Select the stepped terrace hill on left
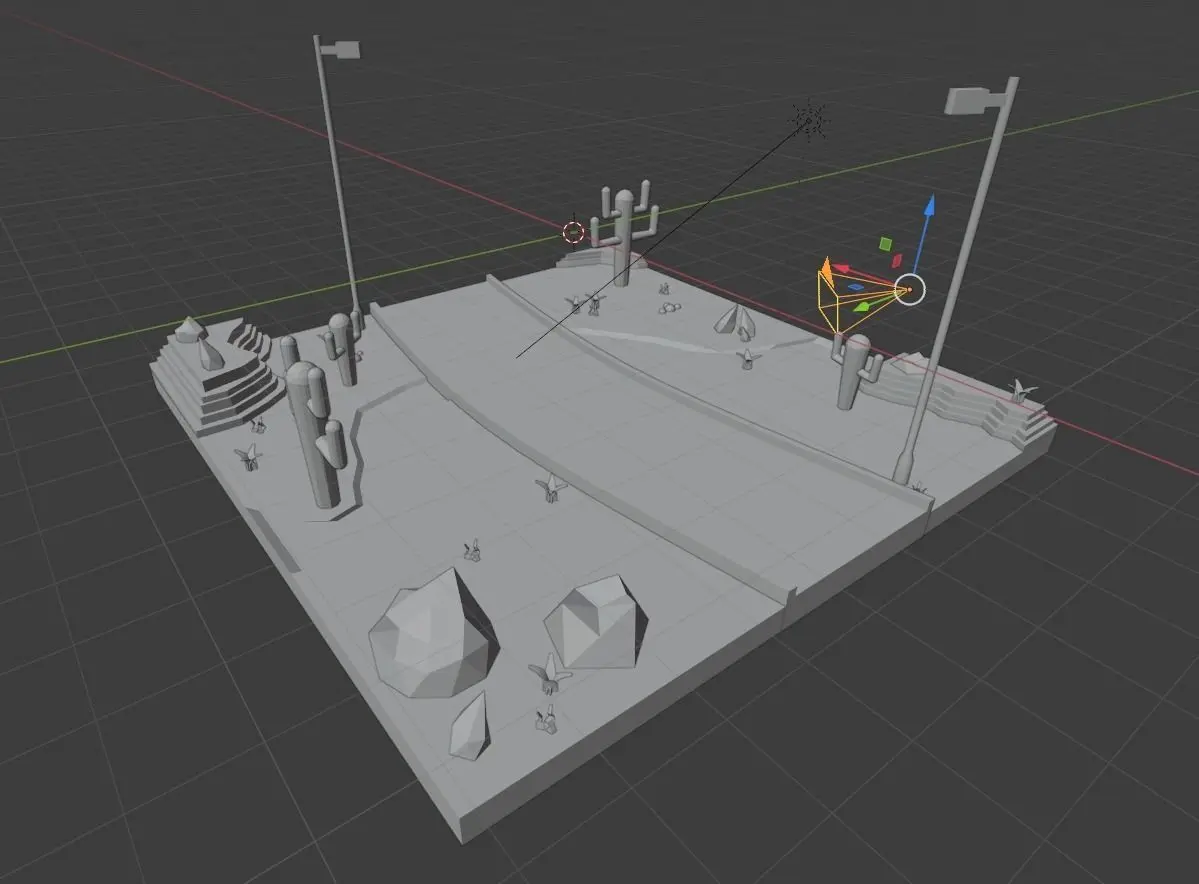The image size is (1199, 884). pos(218,375)
